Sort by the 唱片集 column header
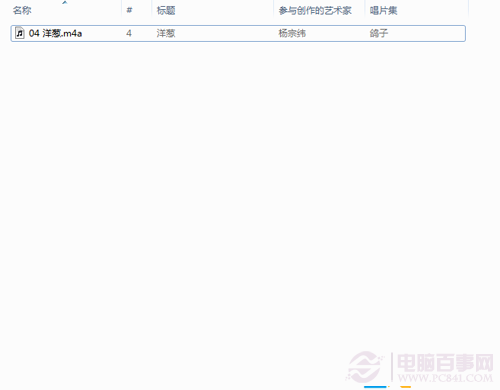500x390 pixels. [383, 11]
